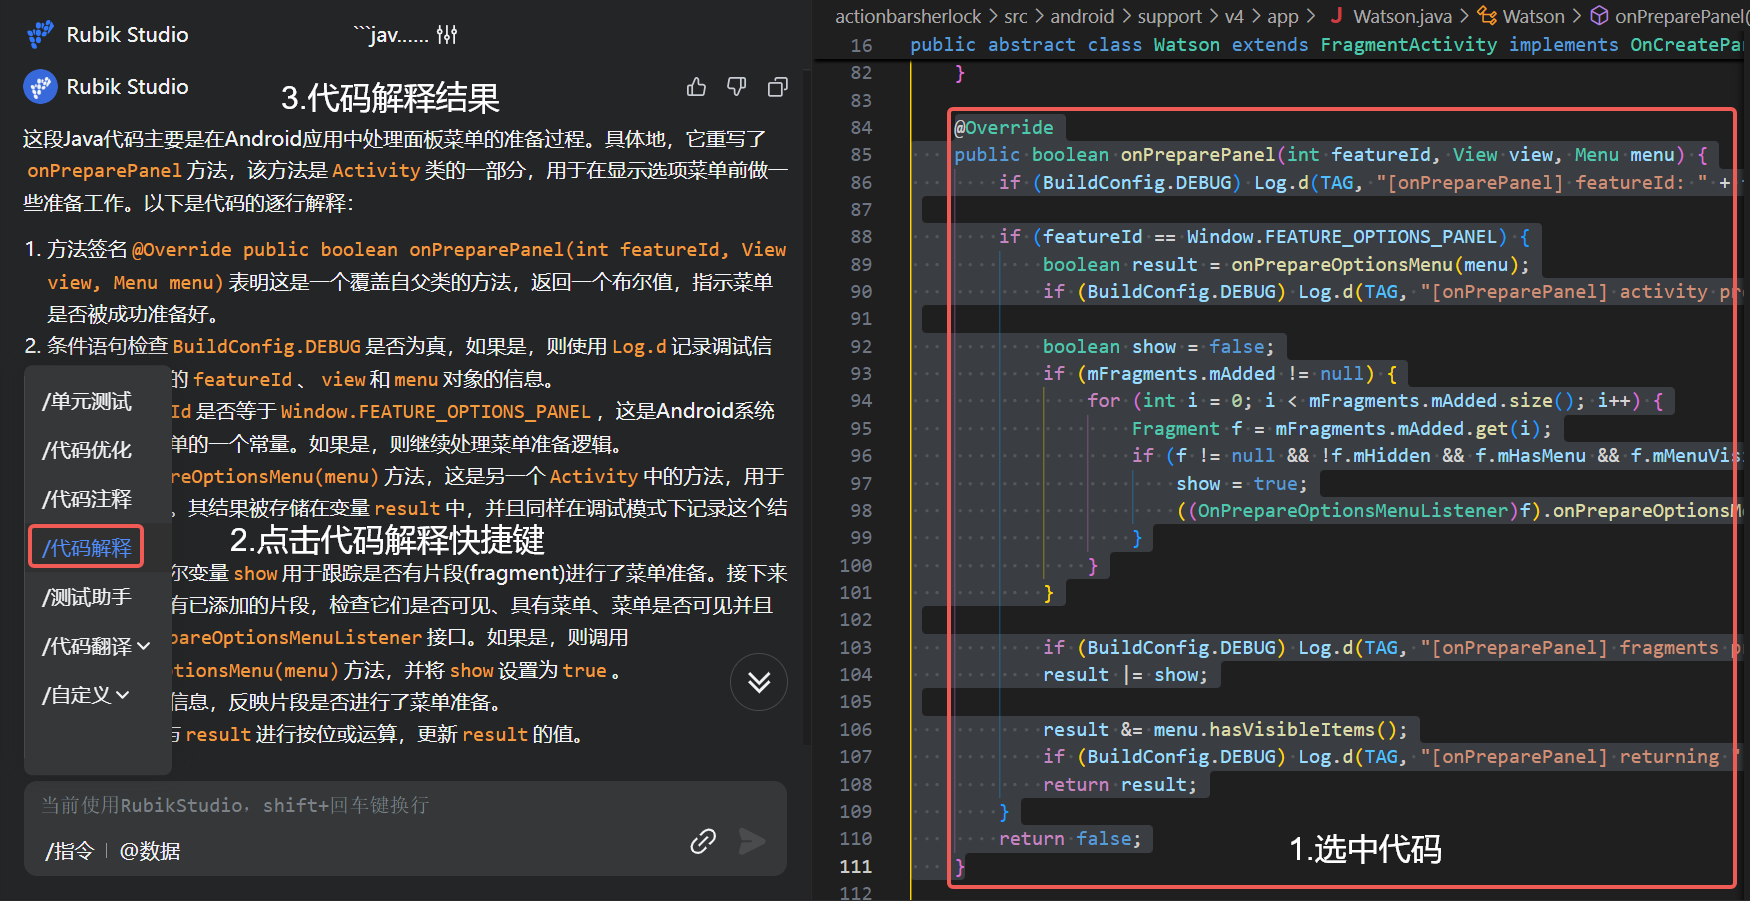
Task: Click the ``jav...... conversation title
Action: [x=391, y=35]
